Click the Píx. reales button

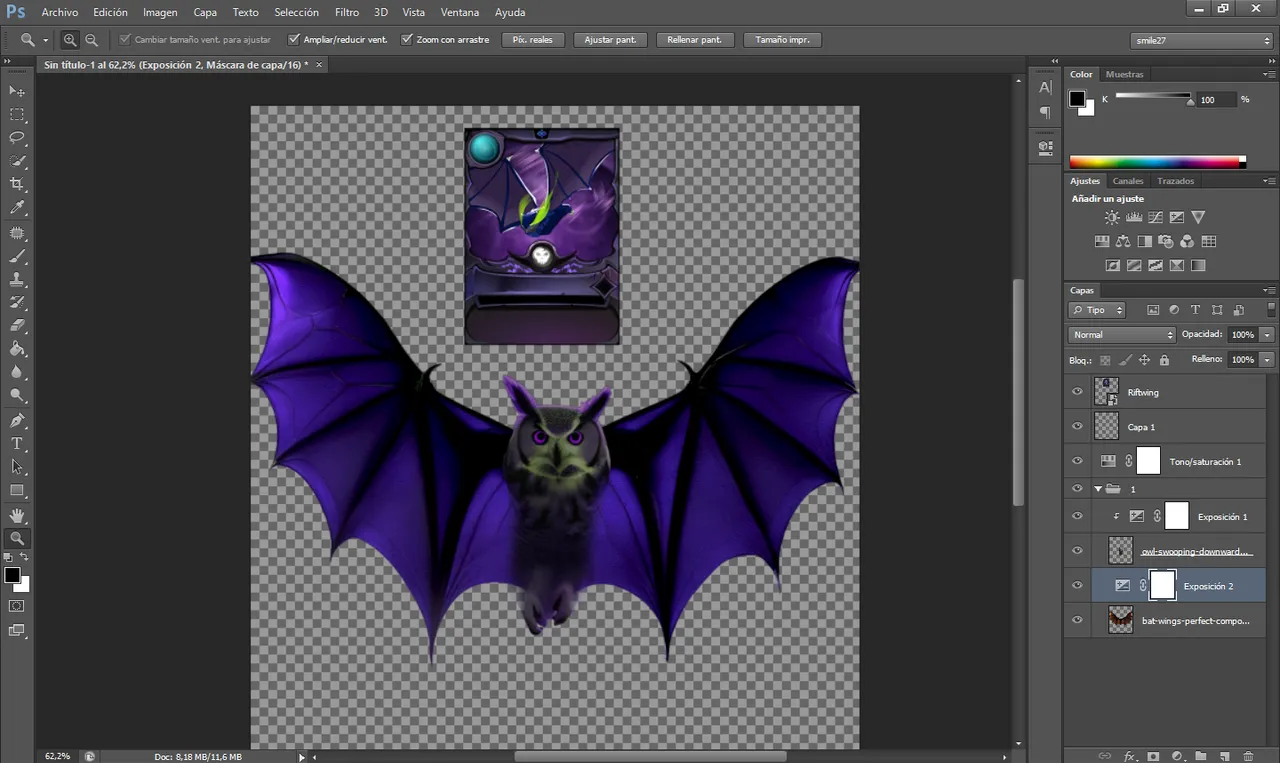(x=533, y=40)
